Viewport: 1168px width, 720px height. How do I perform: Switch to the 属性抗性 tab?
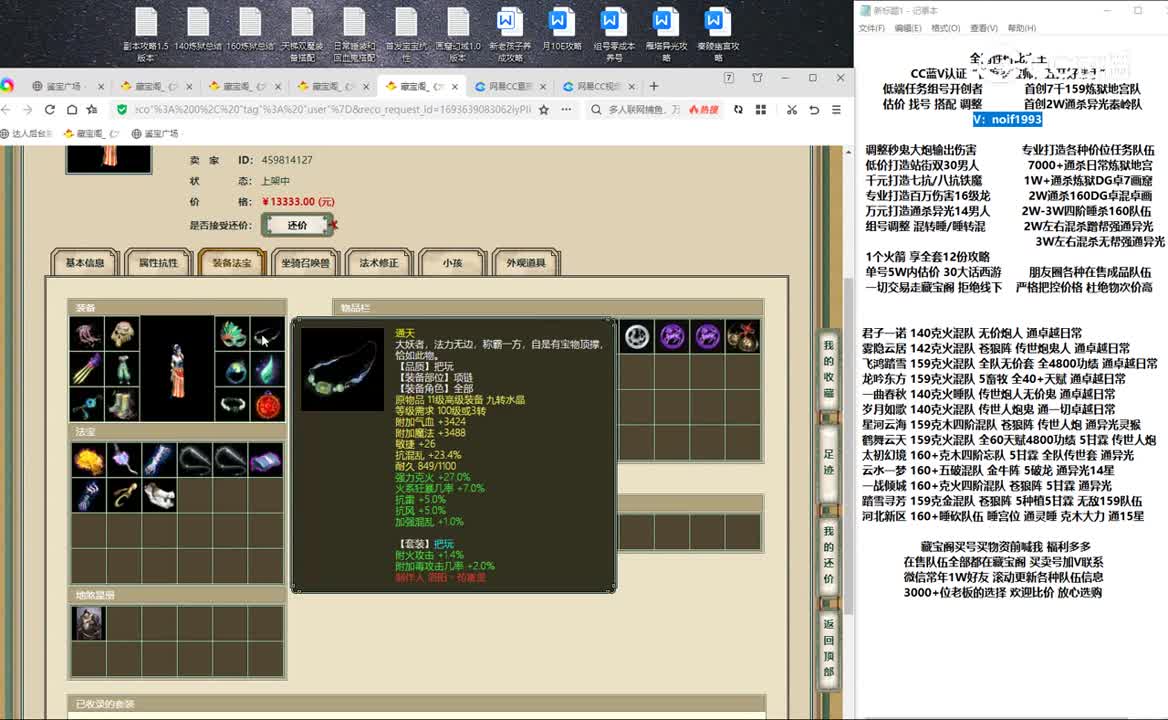click(158, 263)
